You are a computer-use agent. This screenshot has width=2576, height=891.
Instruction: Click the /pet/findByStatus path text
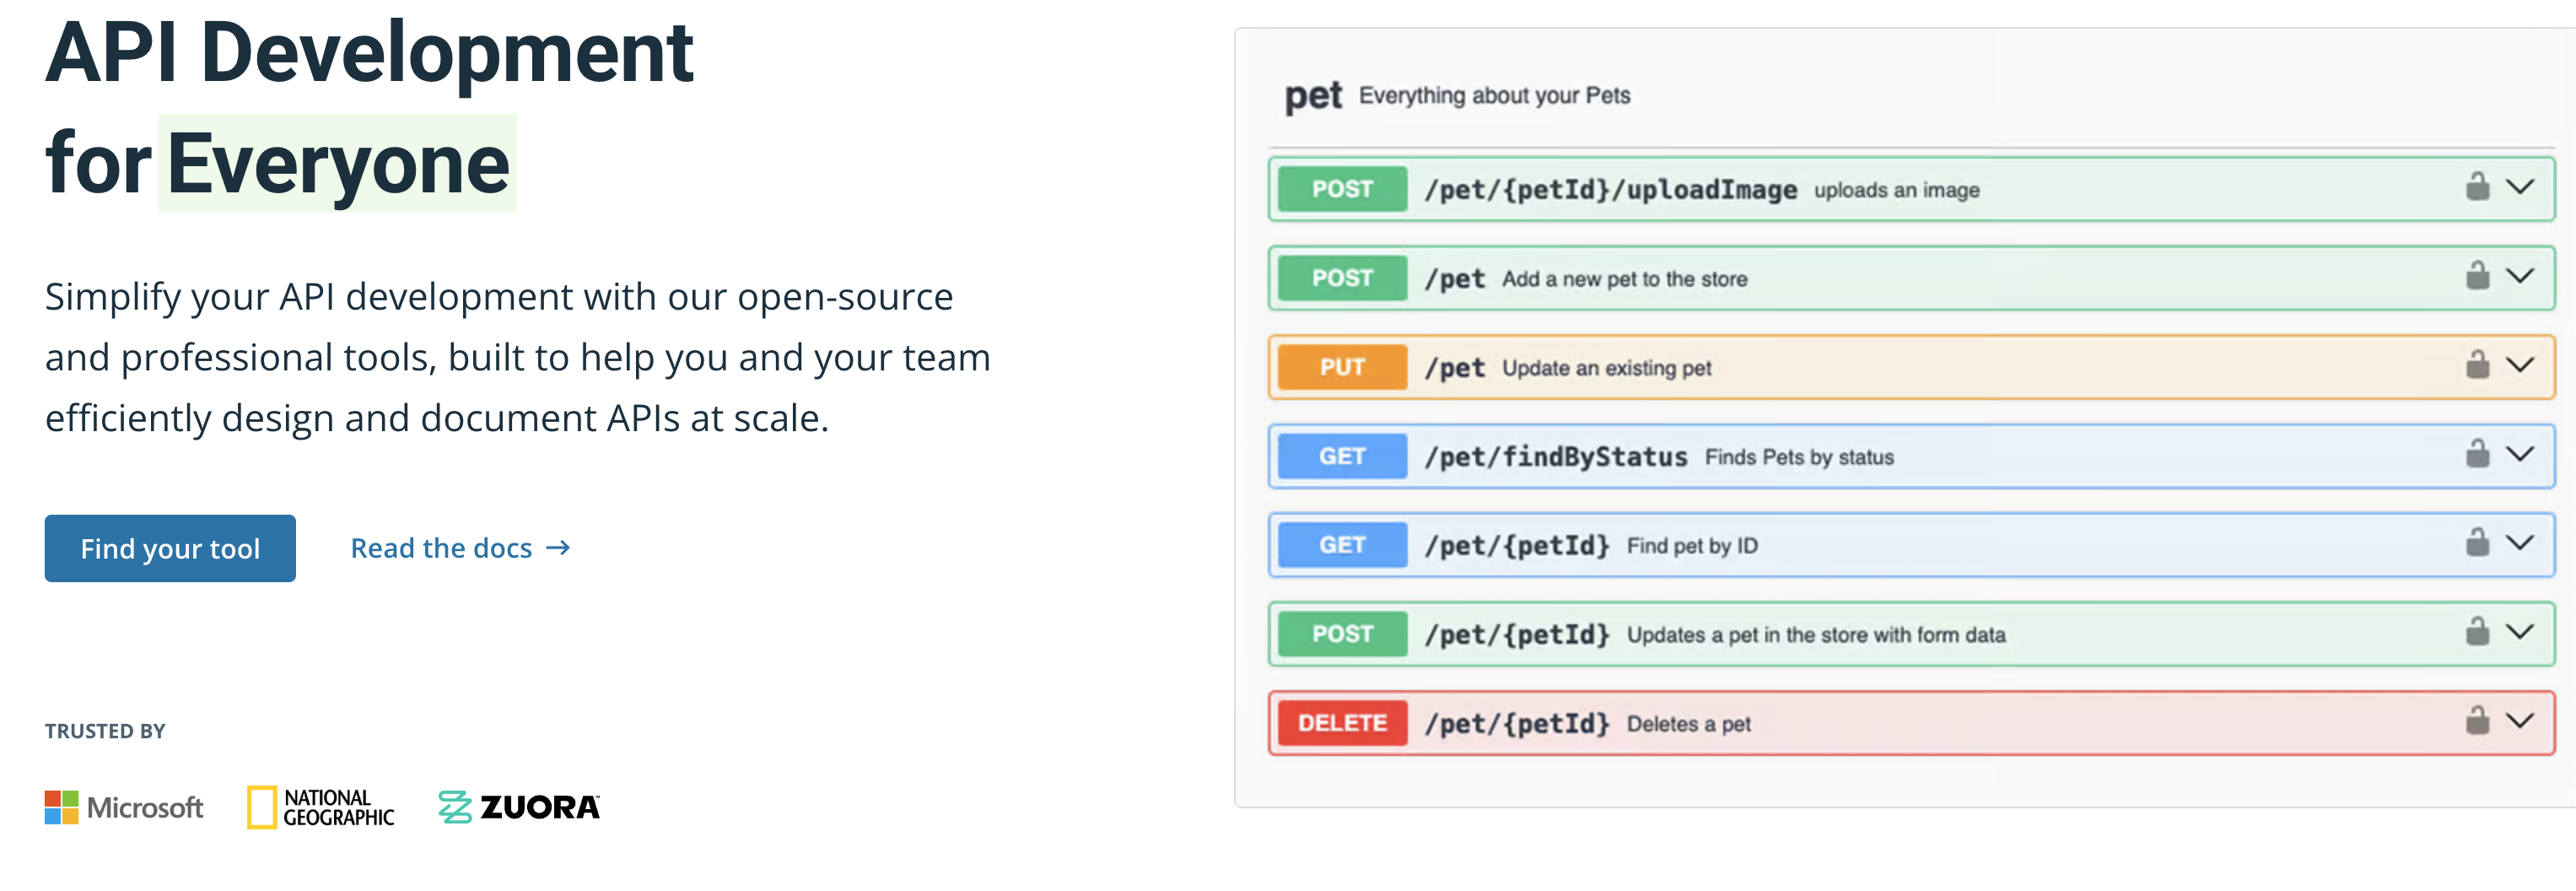pos(1555,457)
